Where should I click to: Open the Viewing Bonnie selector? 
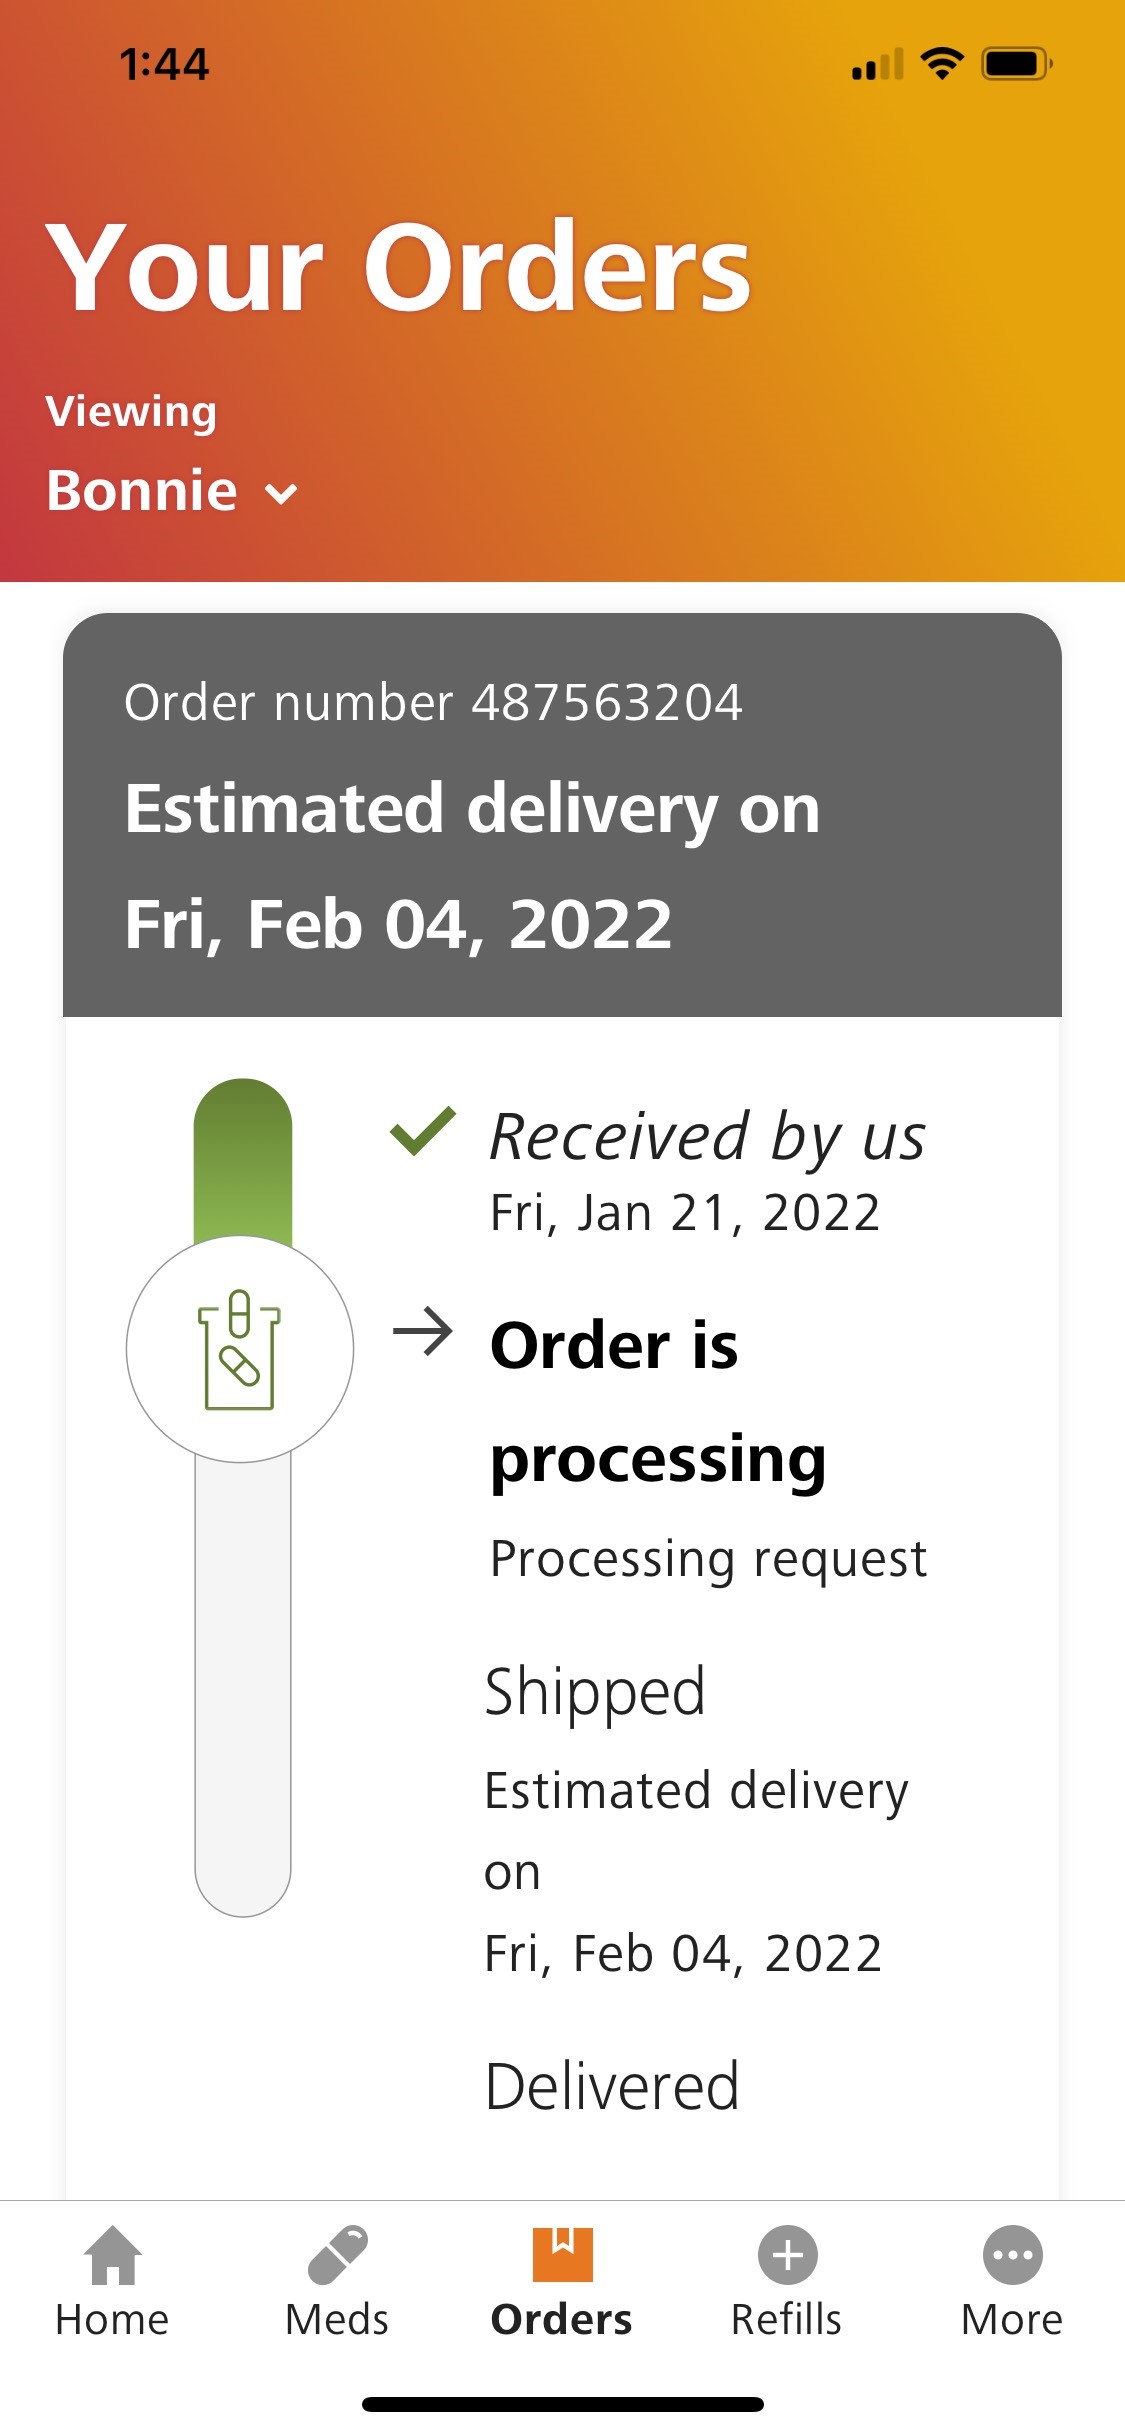coord(142,490)
